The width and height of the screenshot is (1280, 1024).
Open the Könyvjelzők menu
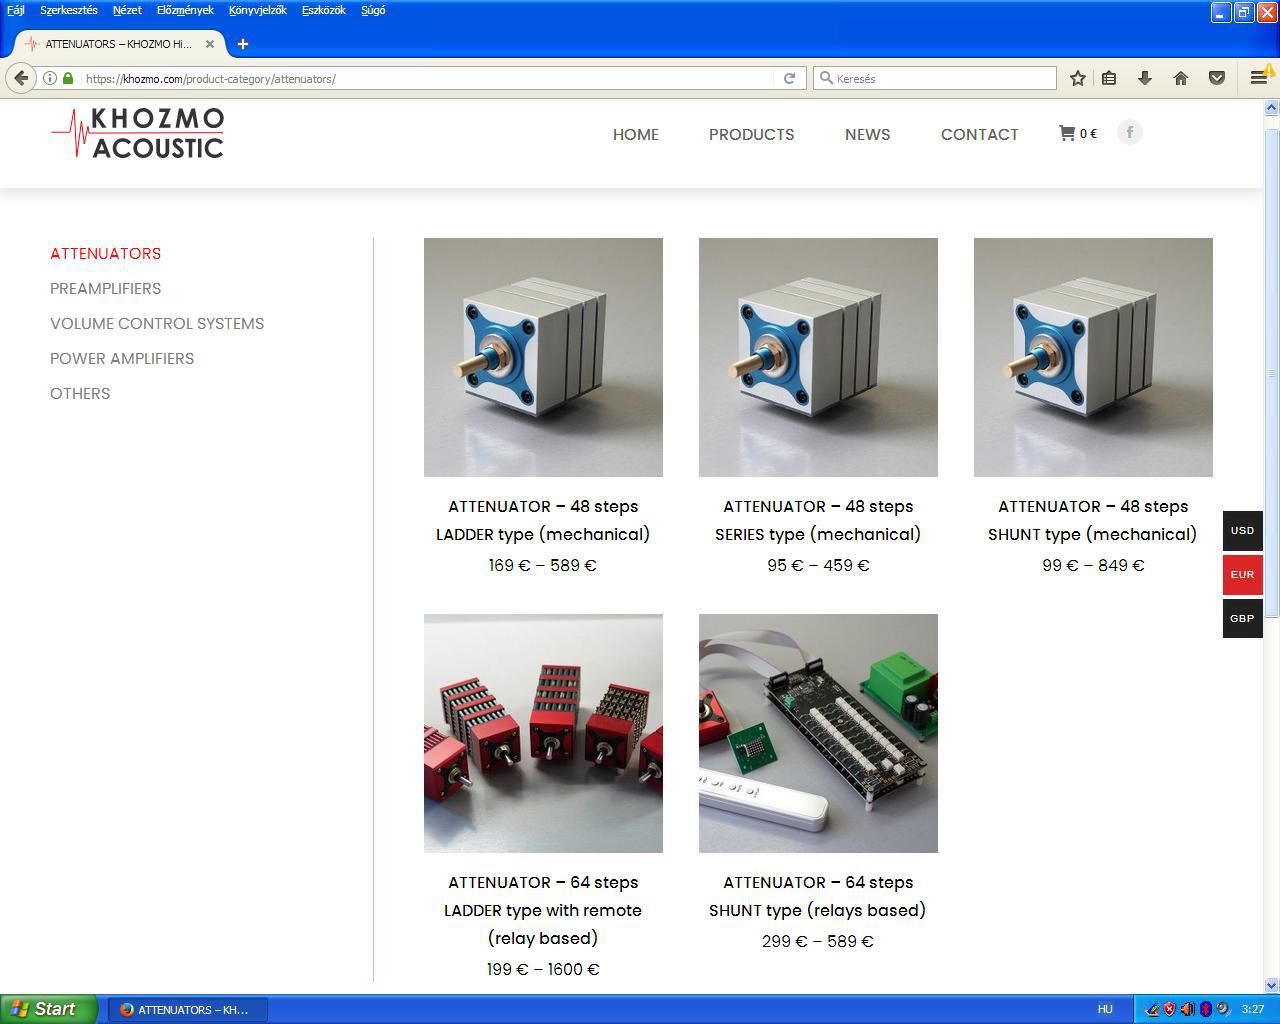click(258, 10)
